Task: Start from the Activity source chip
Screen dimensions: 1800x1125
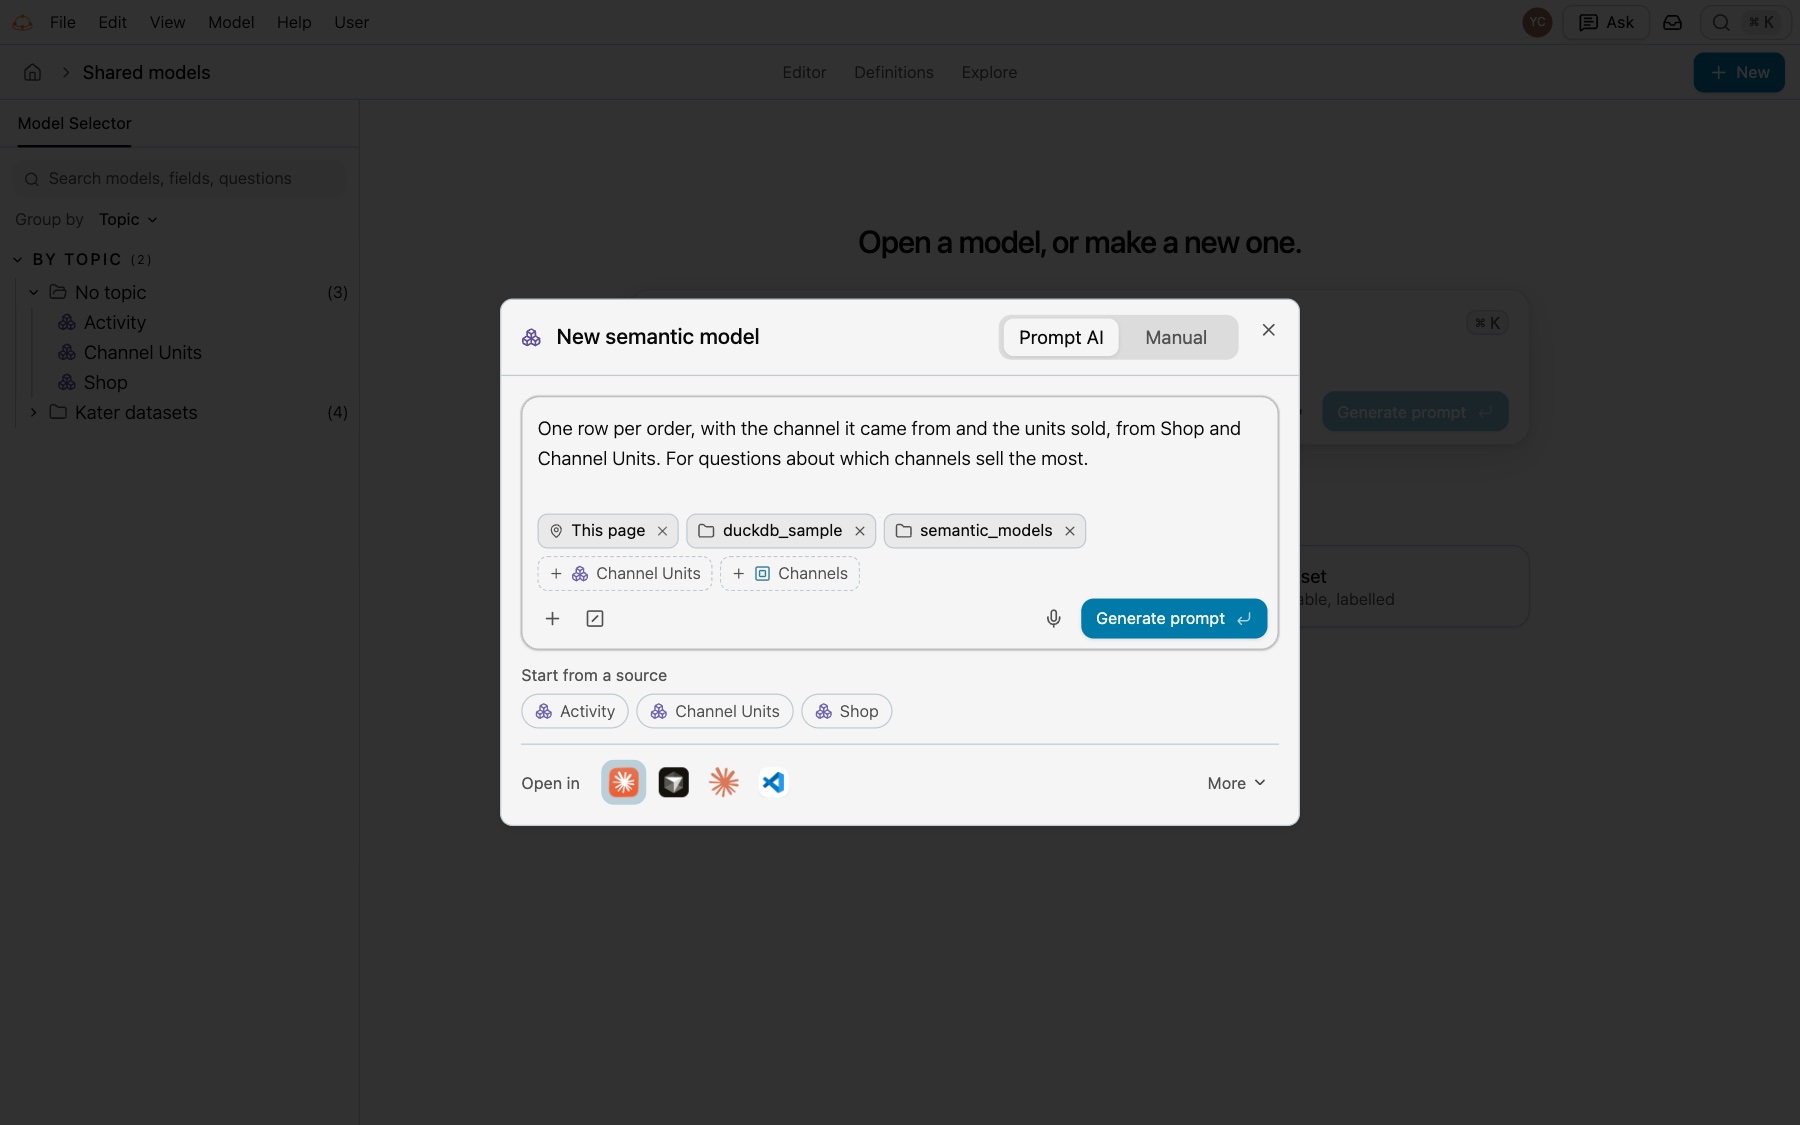Action: pos(575,711)
